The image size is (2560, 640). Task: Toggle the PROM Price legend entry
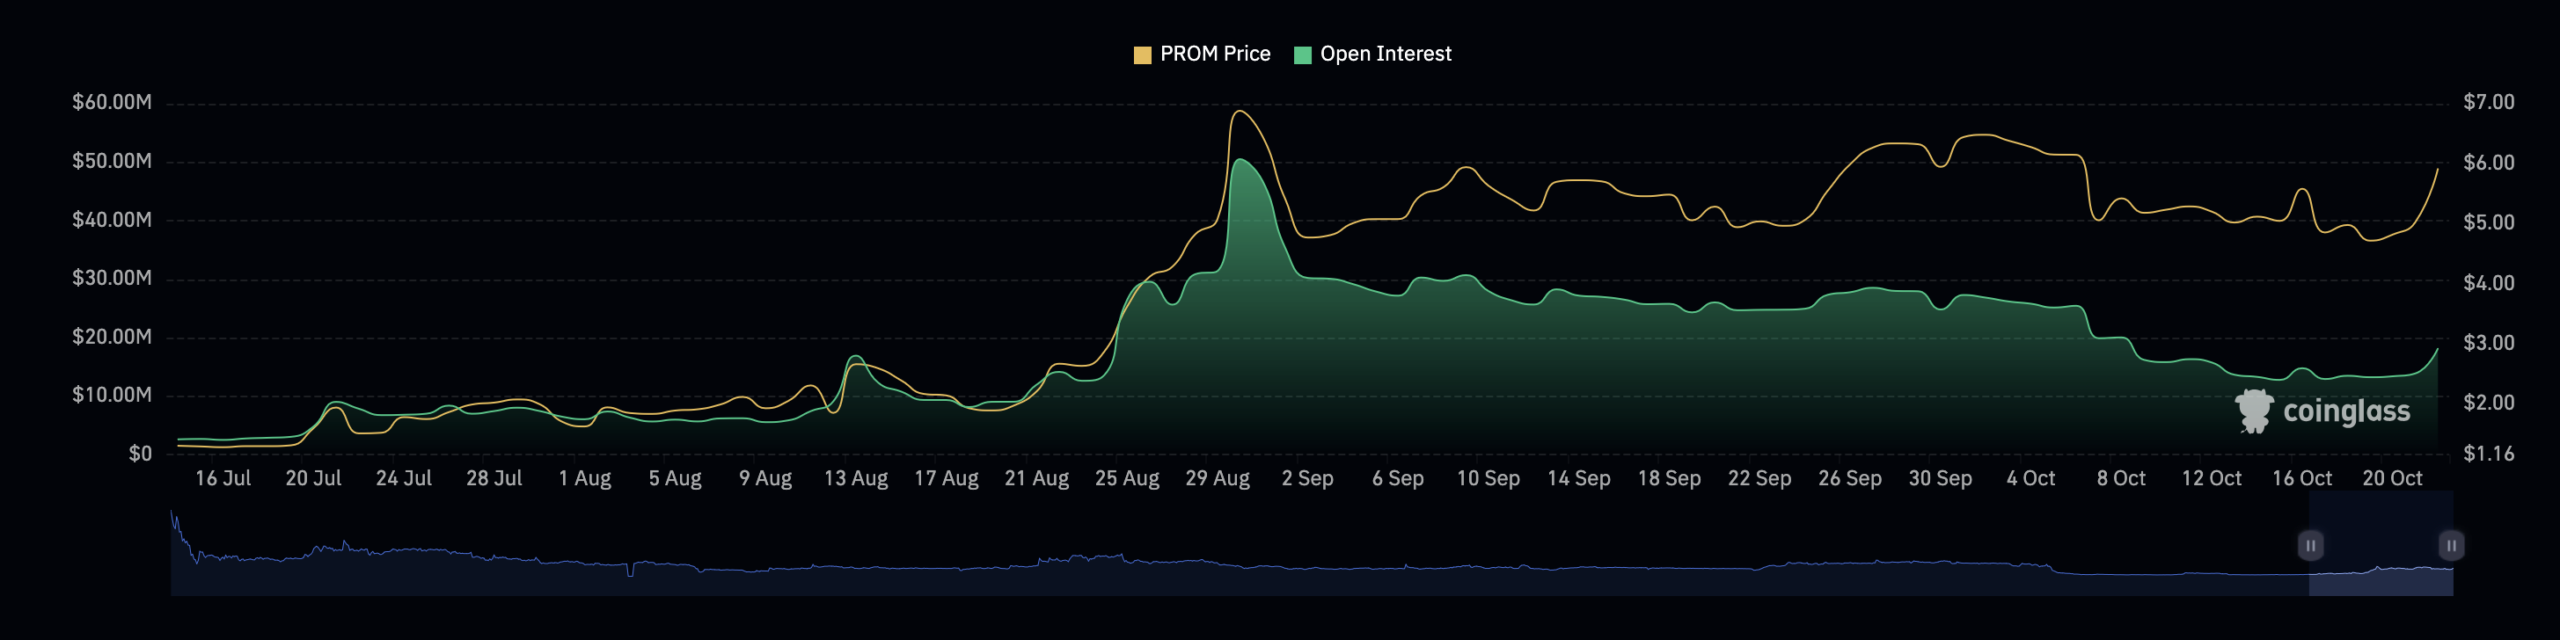tap(1202, 54)
